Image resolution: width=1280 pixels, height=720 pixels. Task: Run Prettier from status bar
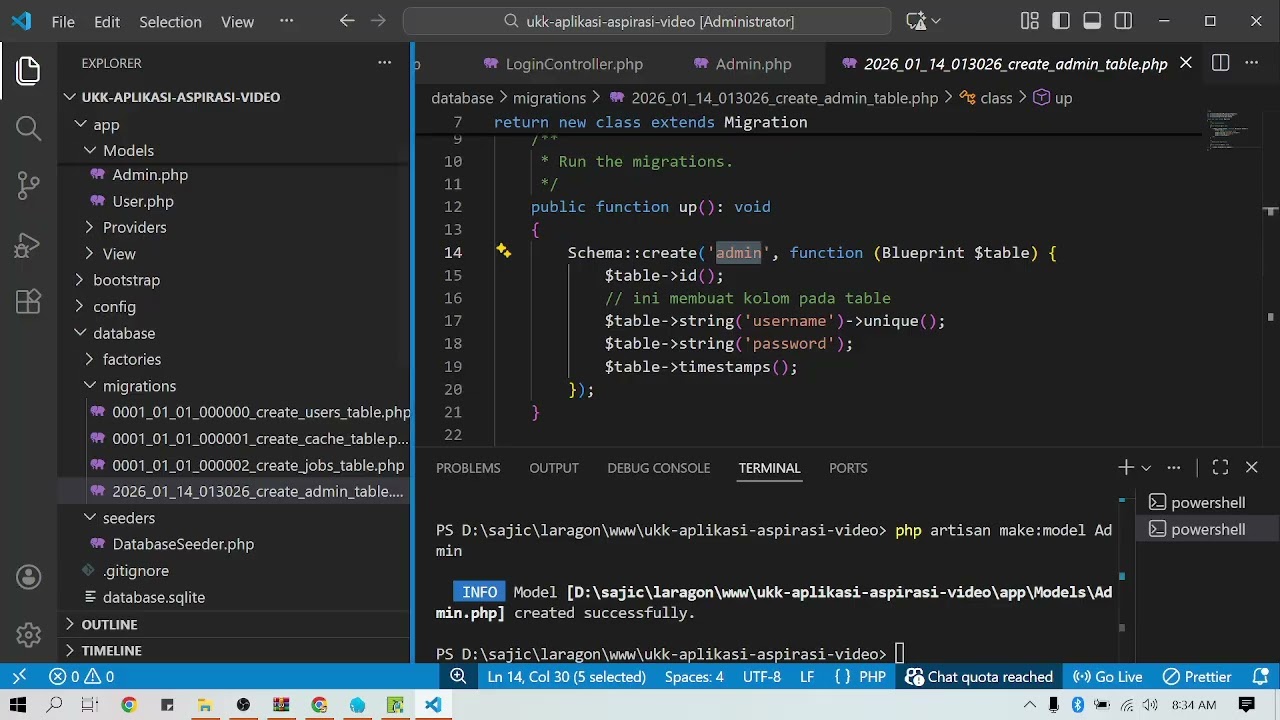(1196, 677)
